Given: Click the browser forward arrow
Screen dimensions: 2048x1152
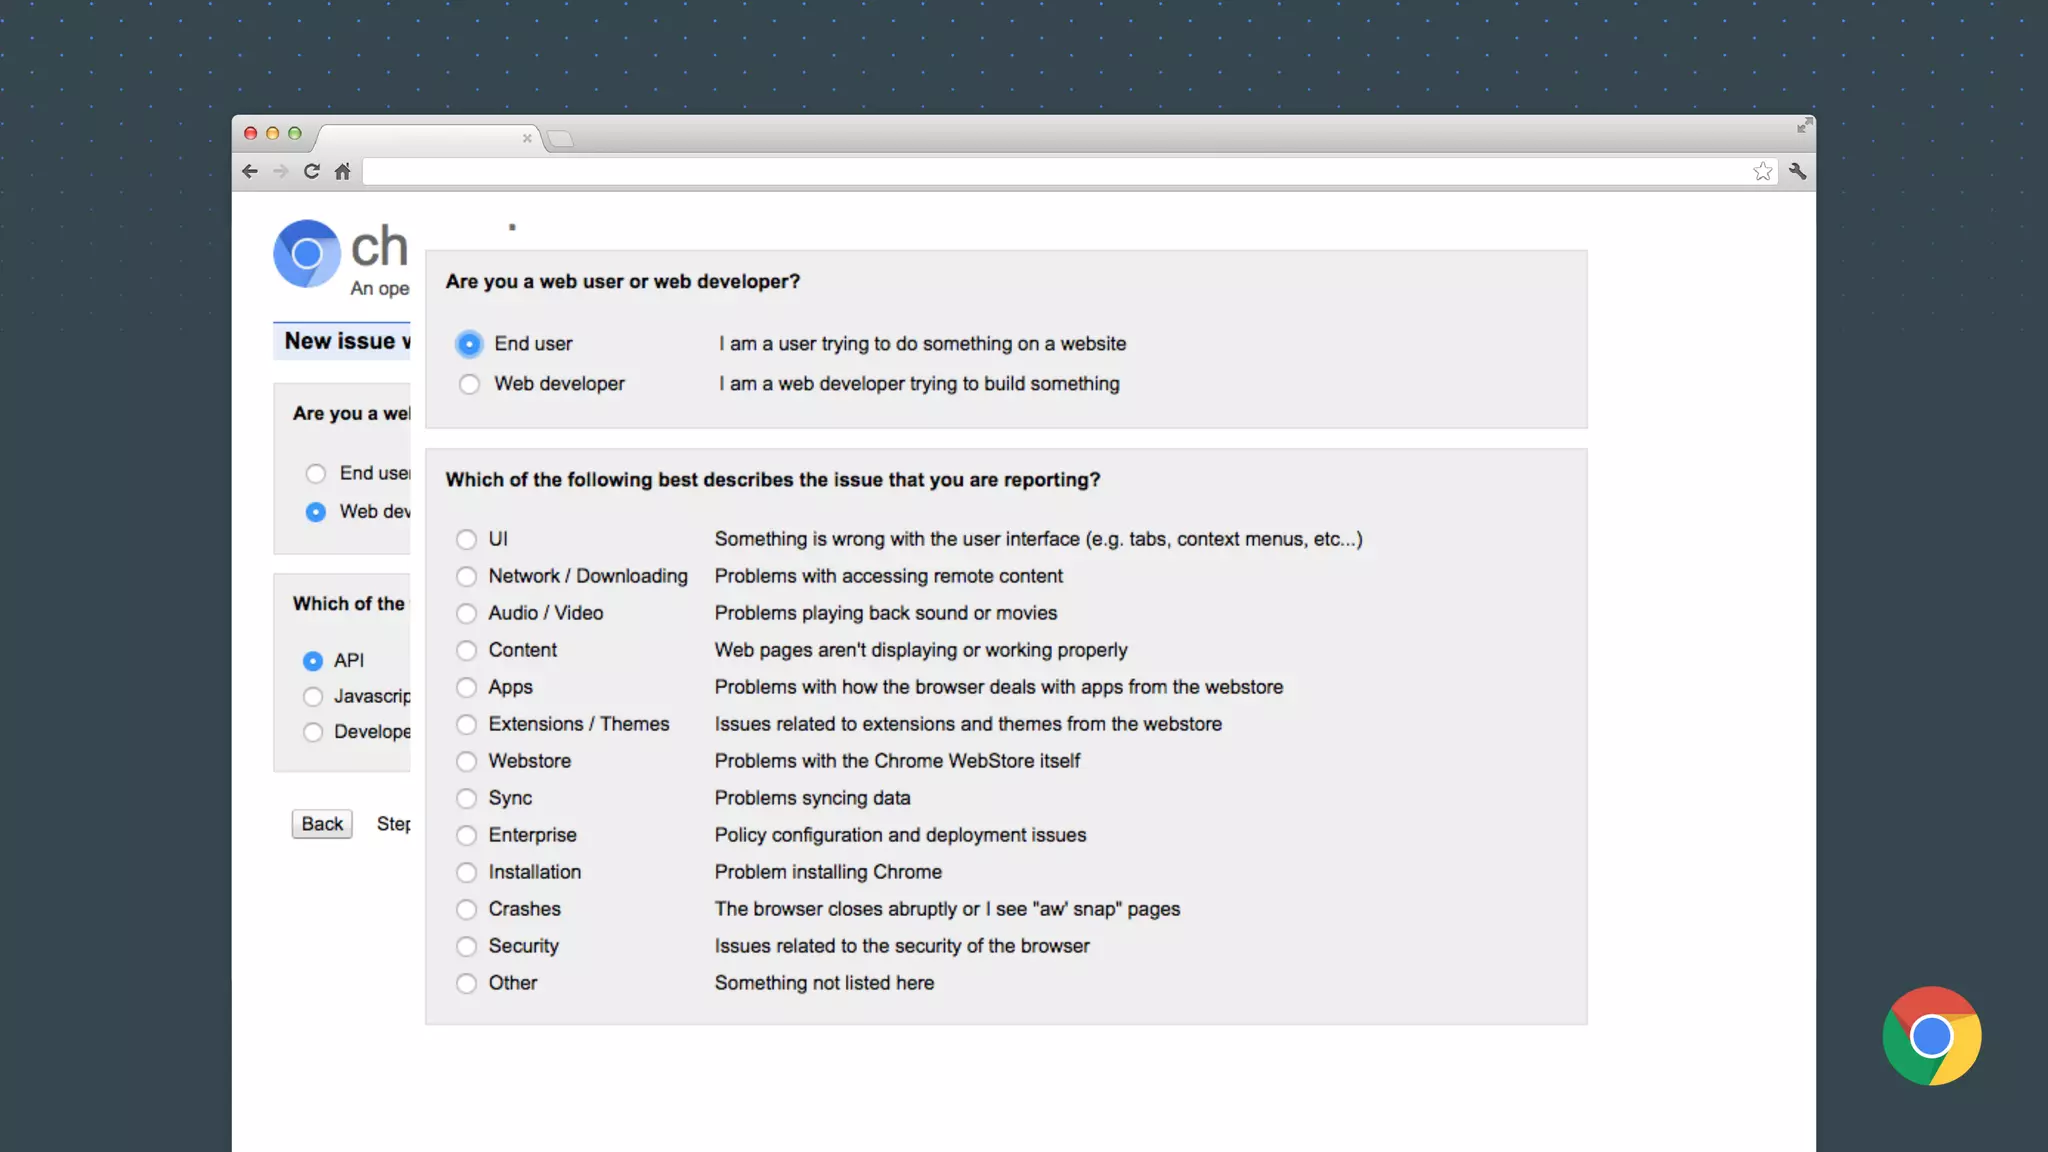Looking at the screenshot, I should [281, 172].
